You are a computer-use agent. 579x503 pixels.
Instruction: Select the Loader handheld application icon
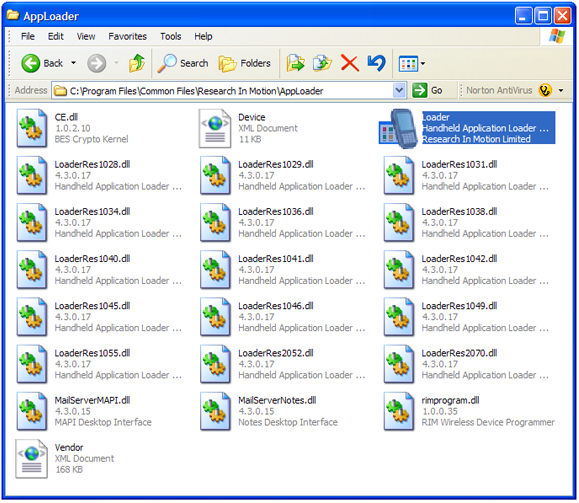tap(398, 128)
